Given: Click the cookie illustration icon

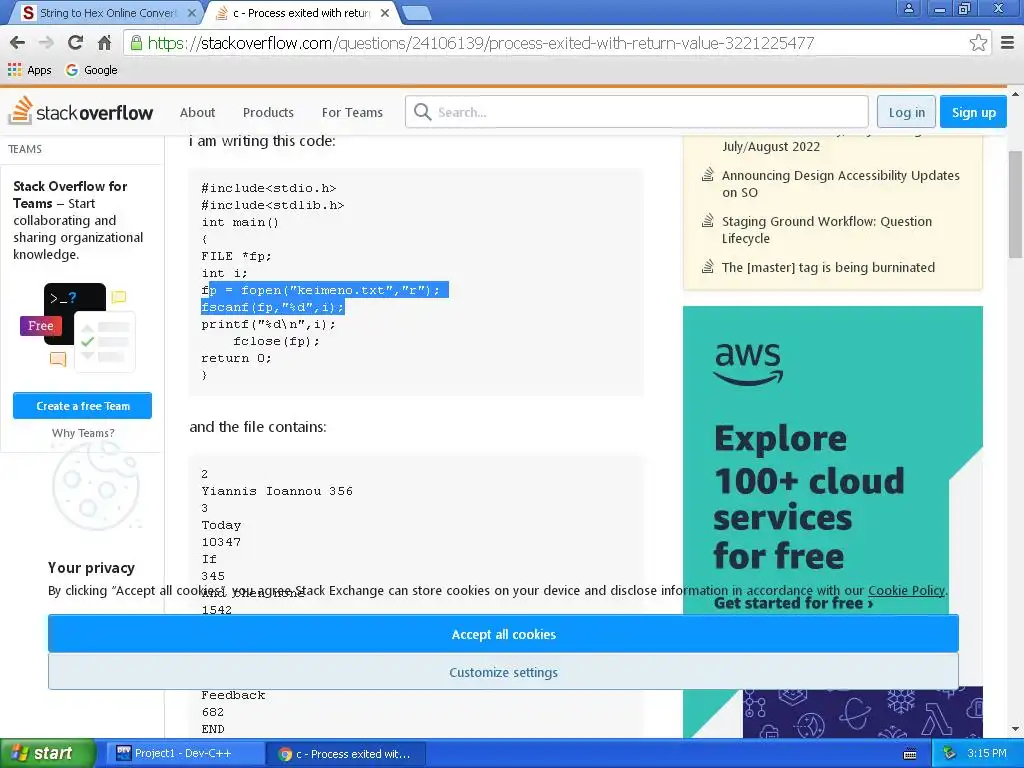Looking at the screenshot, I should (97, 487).
